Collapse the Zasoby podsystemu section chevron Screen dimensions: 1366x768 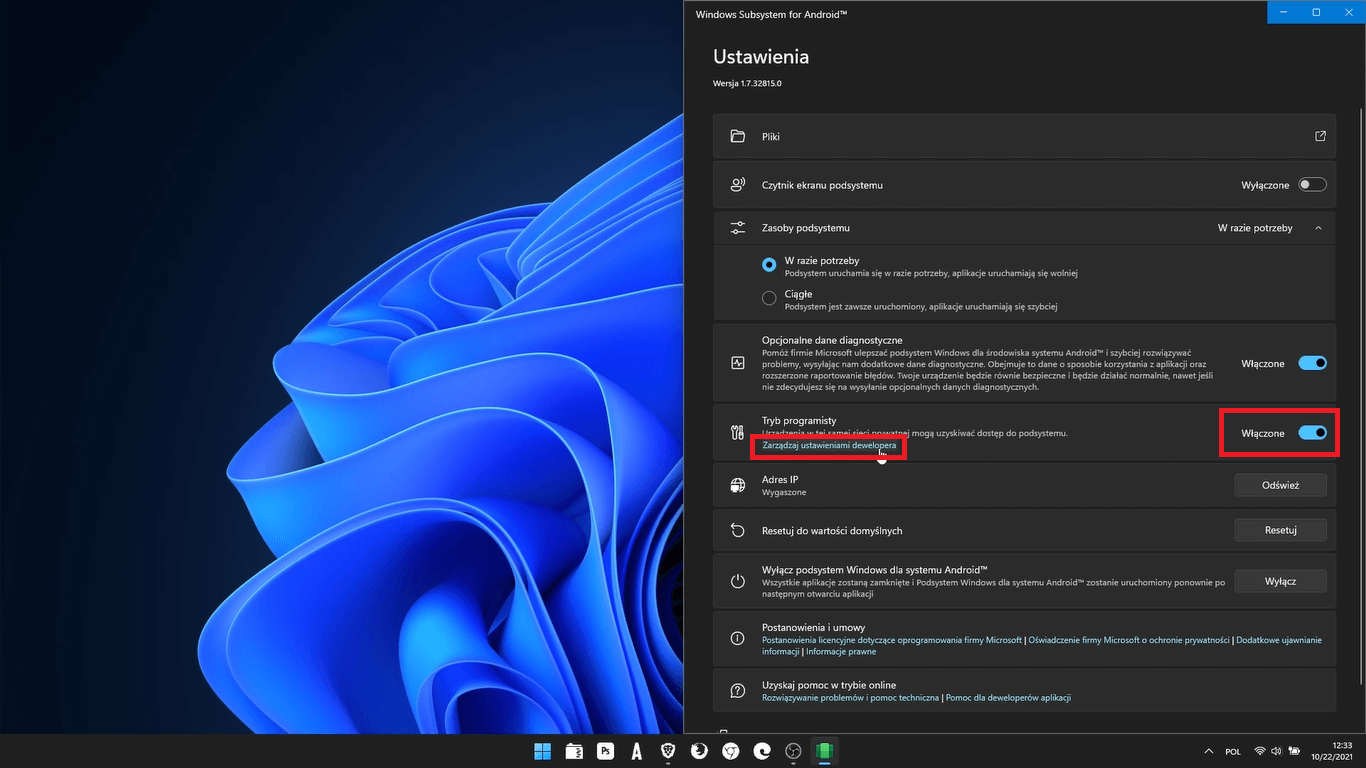pyautogui.click(x=1318, y=228)
